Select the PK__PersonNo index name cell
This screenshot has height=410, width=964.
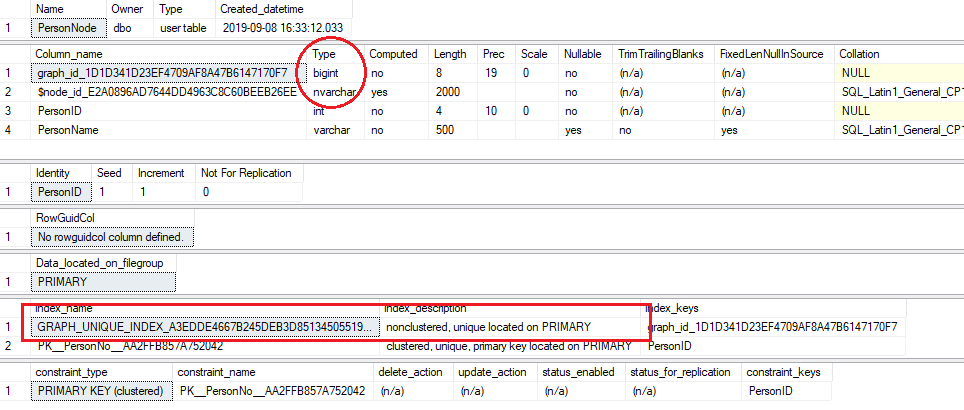point(143,346)
